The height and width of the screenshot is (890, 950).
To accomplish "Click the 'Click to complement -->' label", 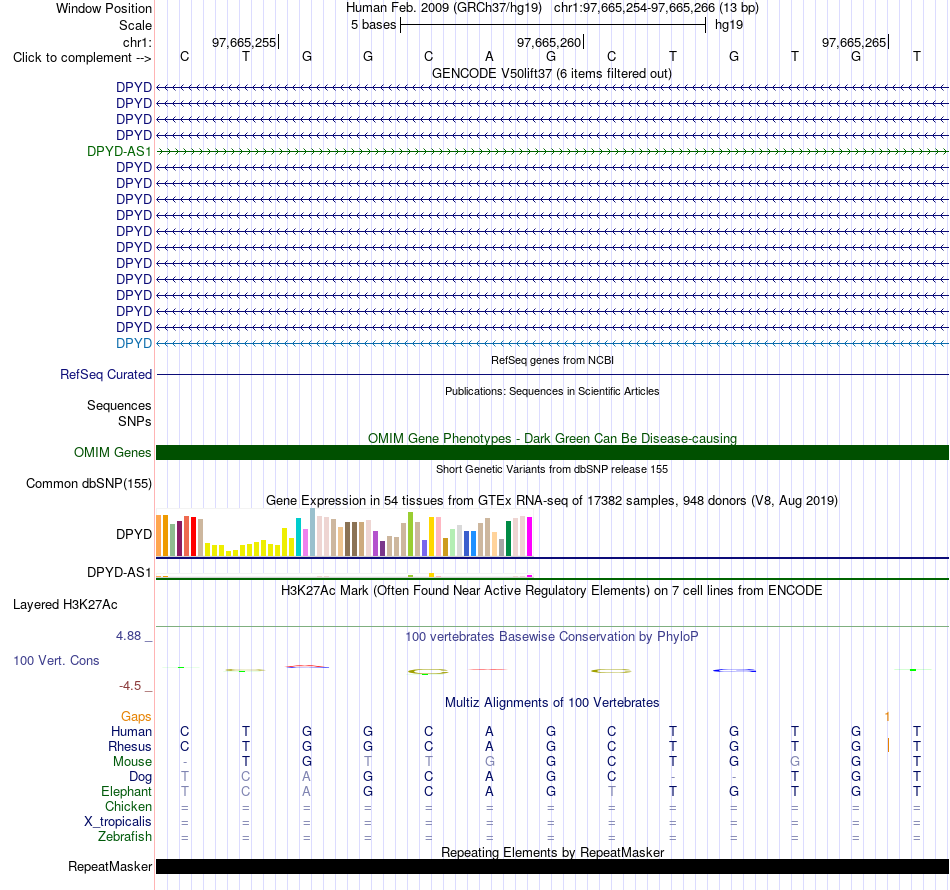I will click(82, 58).
